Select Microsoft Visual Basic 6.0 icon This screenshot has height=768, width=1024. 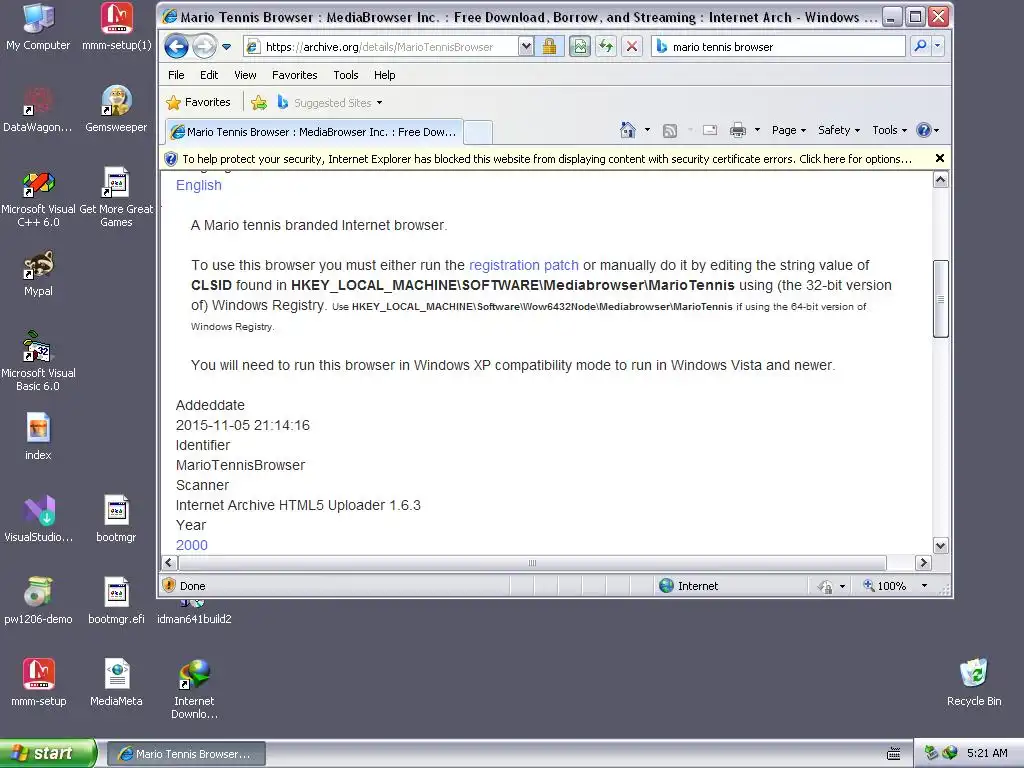pyautogui.click(x=38, y=361)
